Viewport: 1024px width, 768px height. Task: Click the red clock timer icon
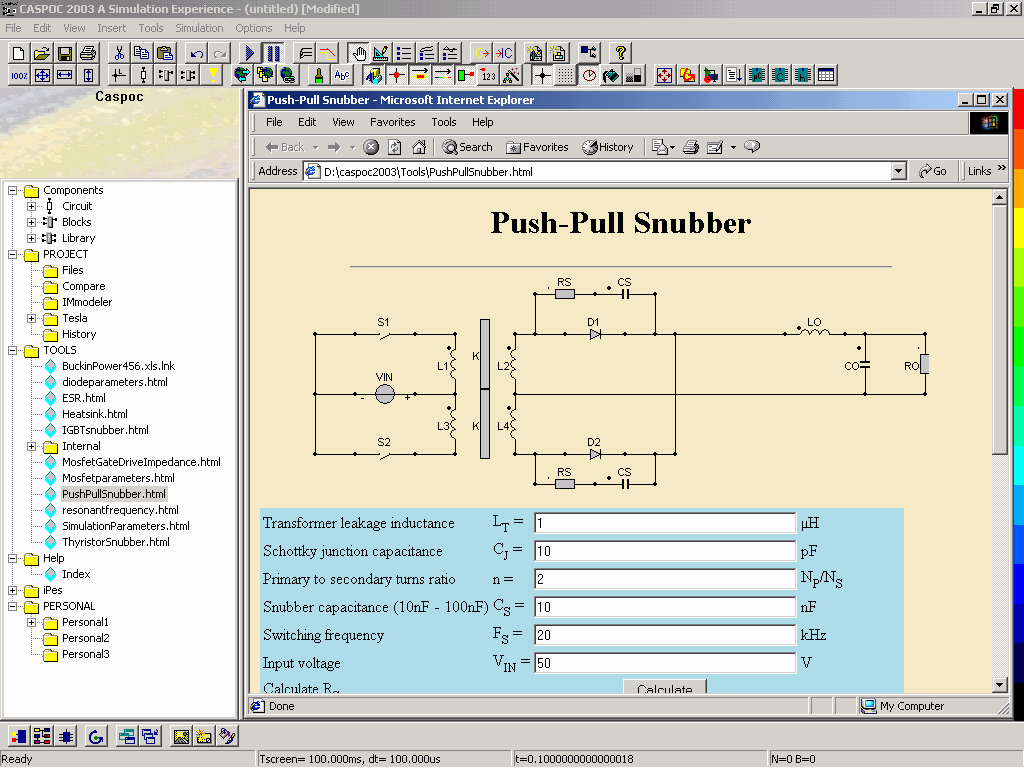point(589,75)
